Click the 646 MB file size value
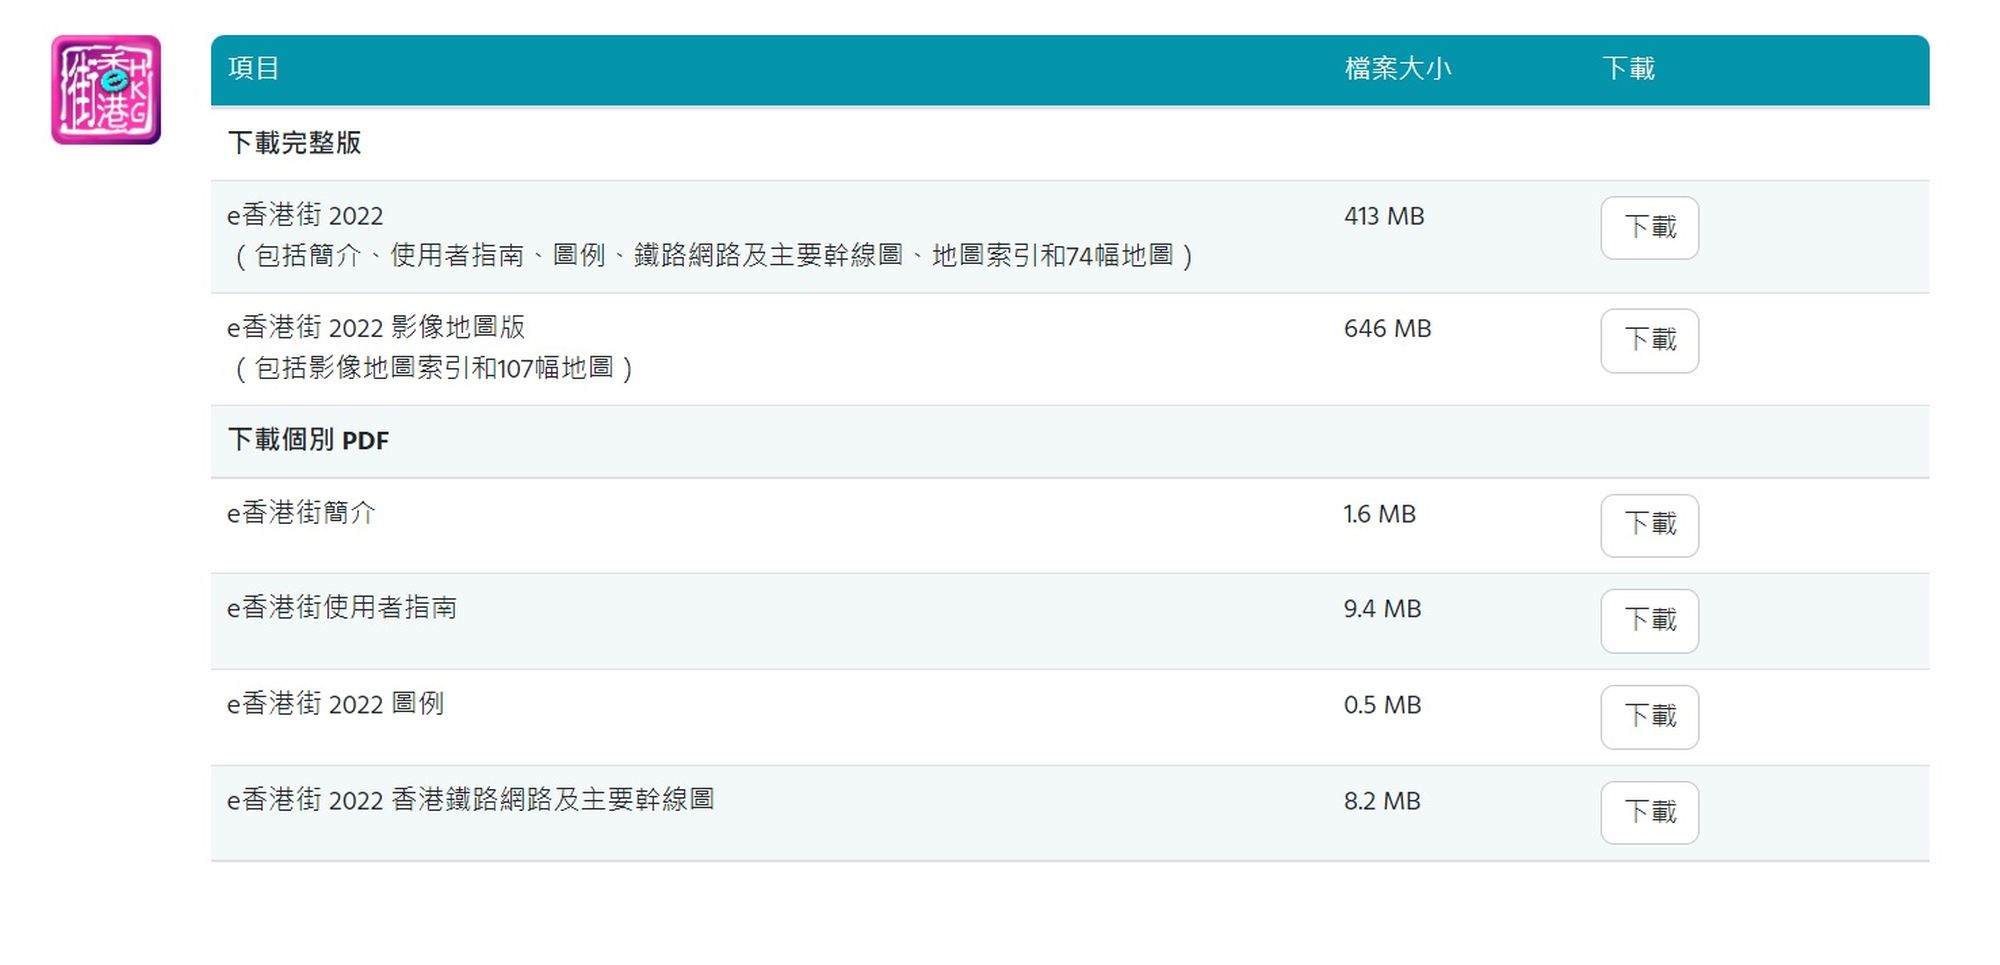 (x=1387, y=328)
